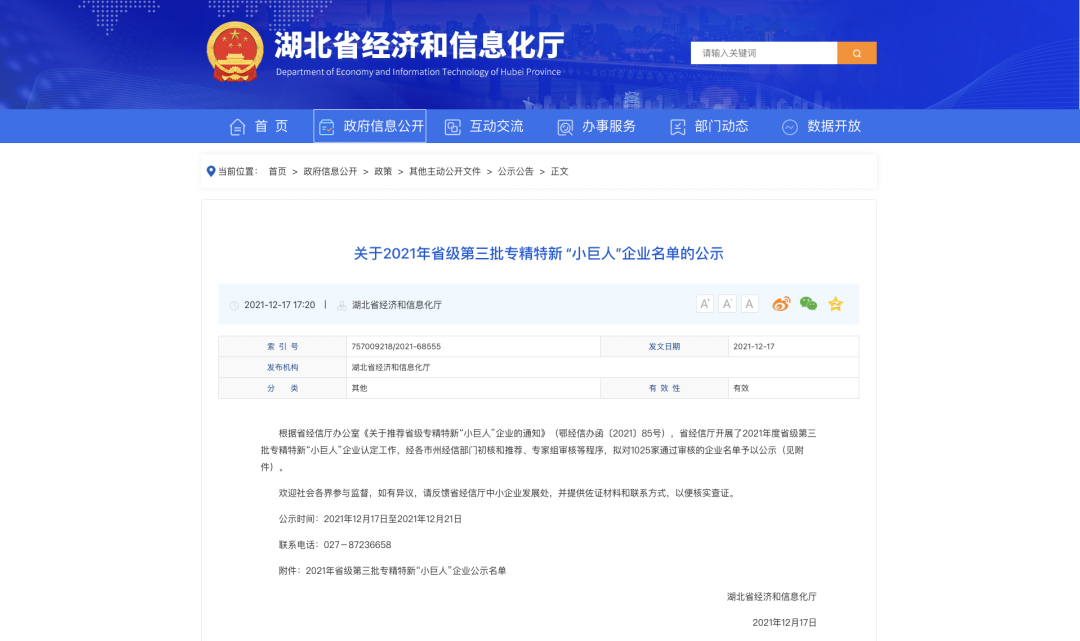Click the orange search magnifier button
Image resolution: width=1080 pixels, height=641 pixels.
click(856, 53)
